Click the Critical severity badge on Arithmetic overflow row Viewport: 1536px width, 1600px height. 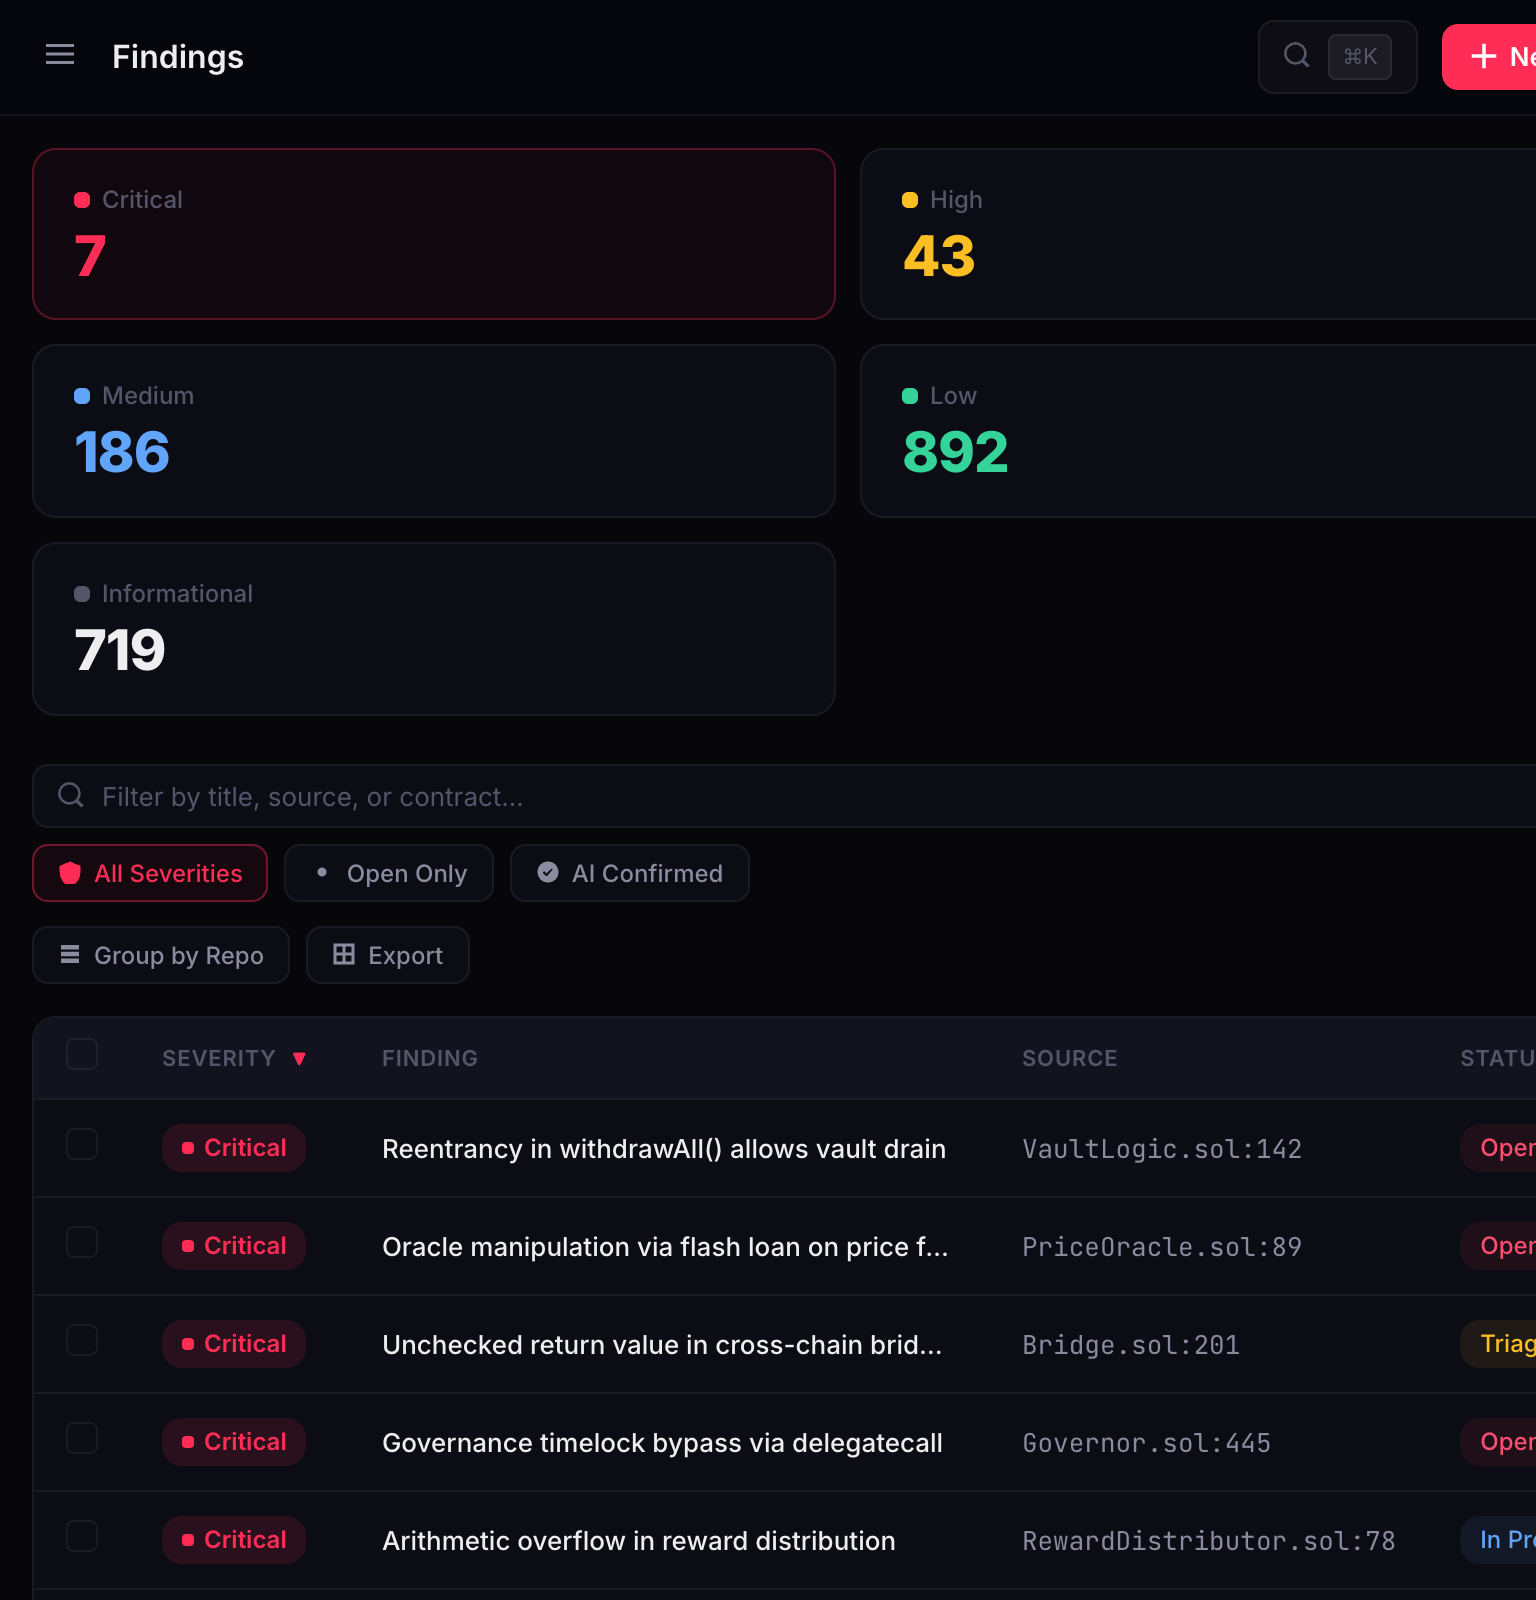tap(234, 1540)
